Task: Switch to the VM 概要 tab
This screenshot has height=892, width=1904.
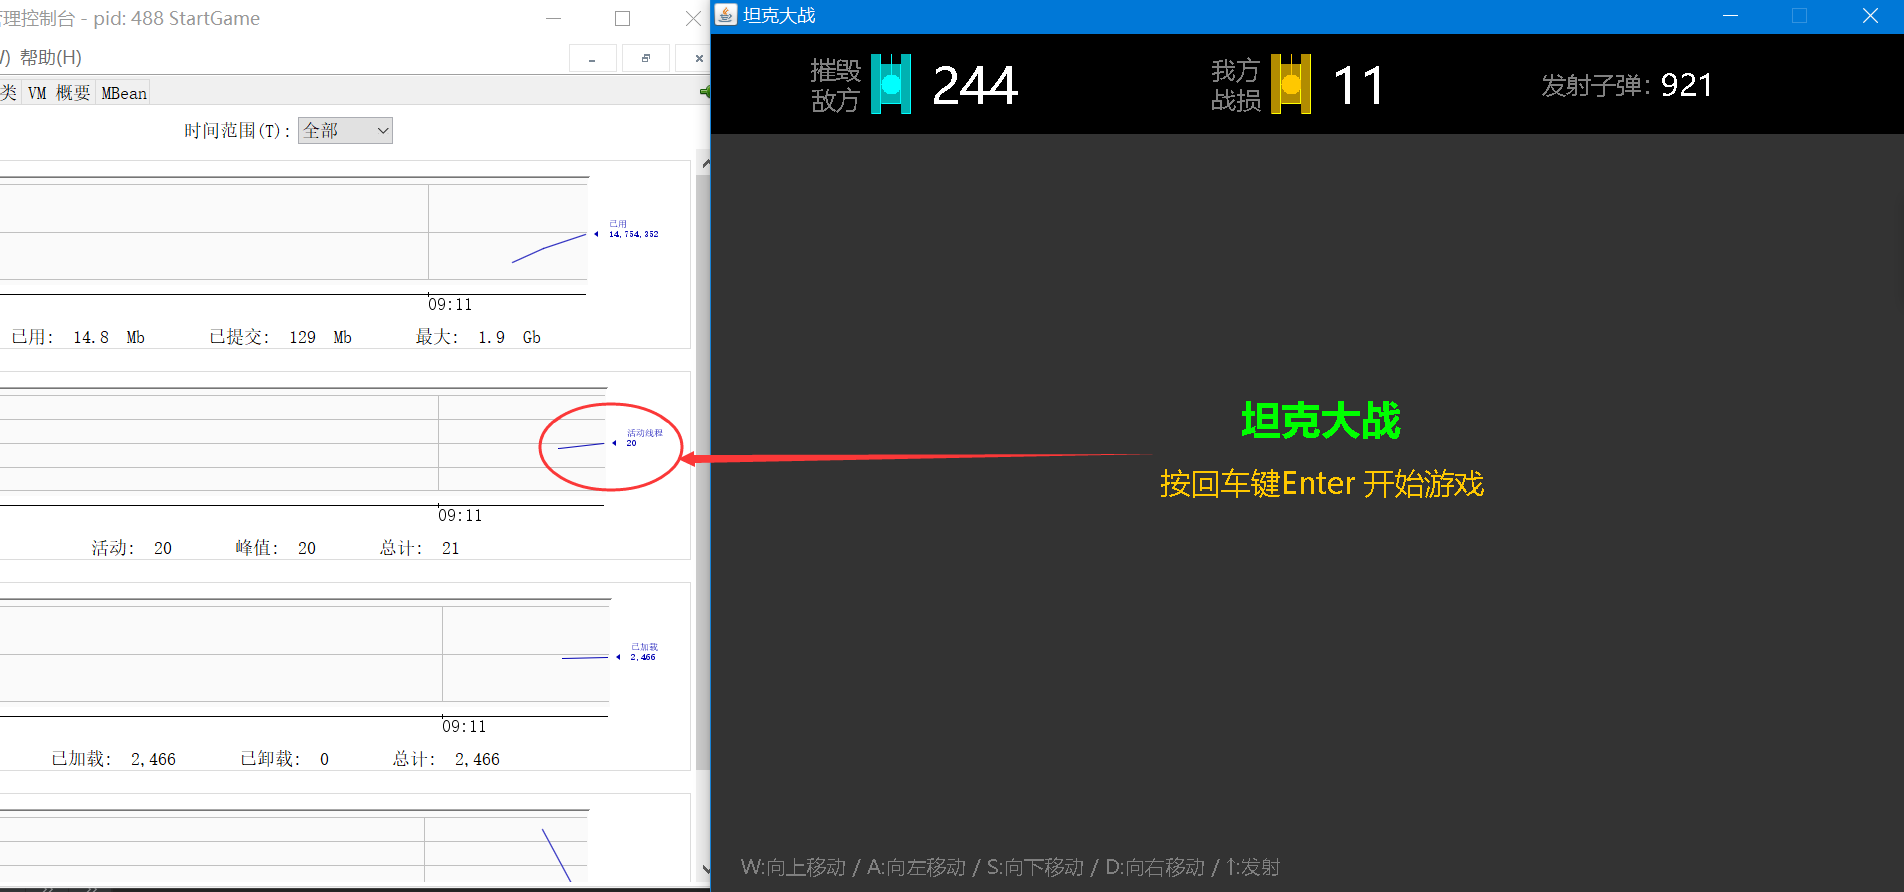Action: coord(59,93)
